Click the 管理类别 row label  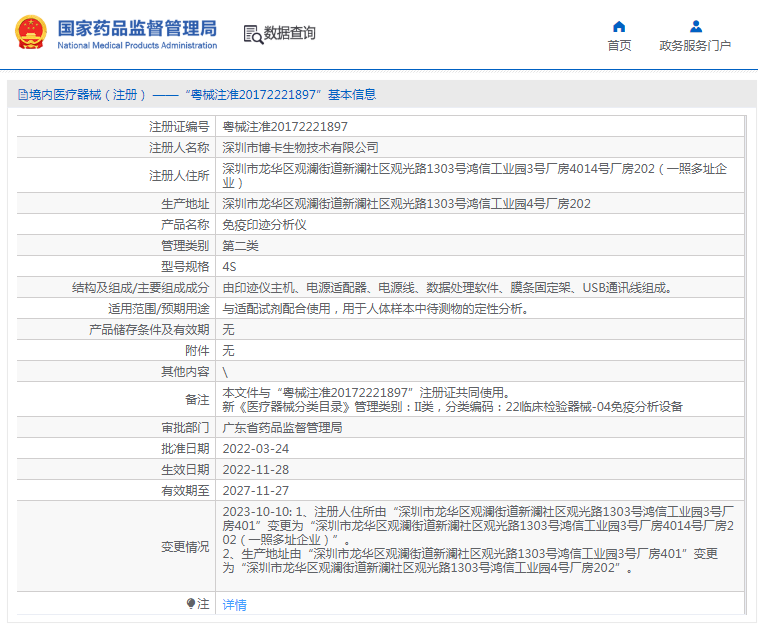pyautogui.click(x=185, y=246)
